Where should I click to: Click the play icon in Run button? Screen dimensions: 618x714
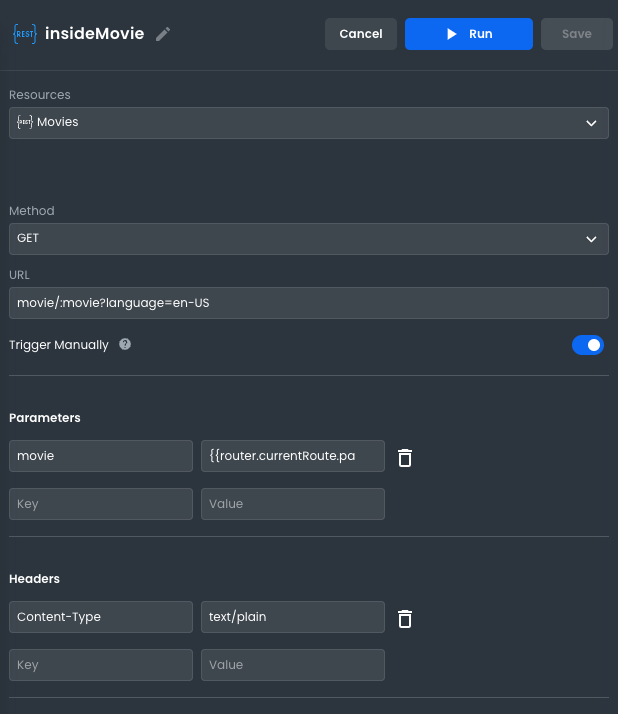(451, 34)
